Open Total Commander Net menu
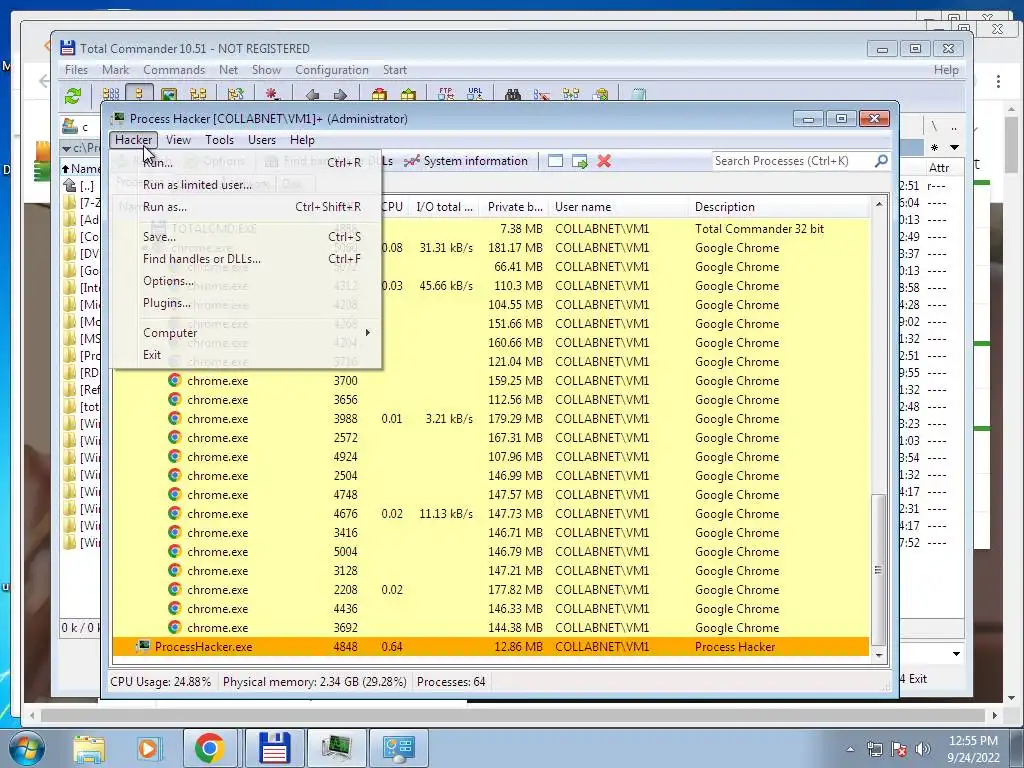 click(x=228, y=70)
